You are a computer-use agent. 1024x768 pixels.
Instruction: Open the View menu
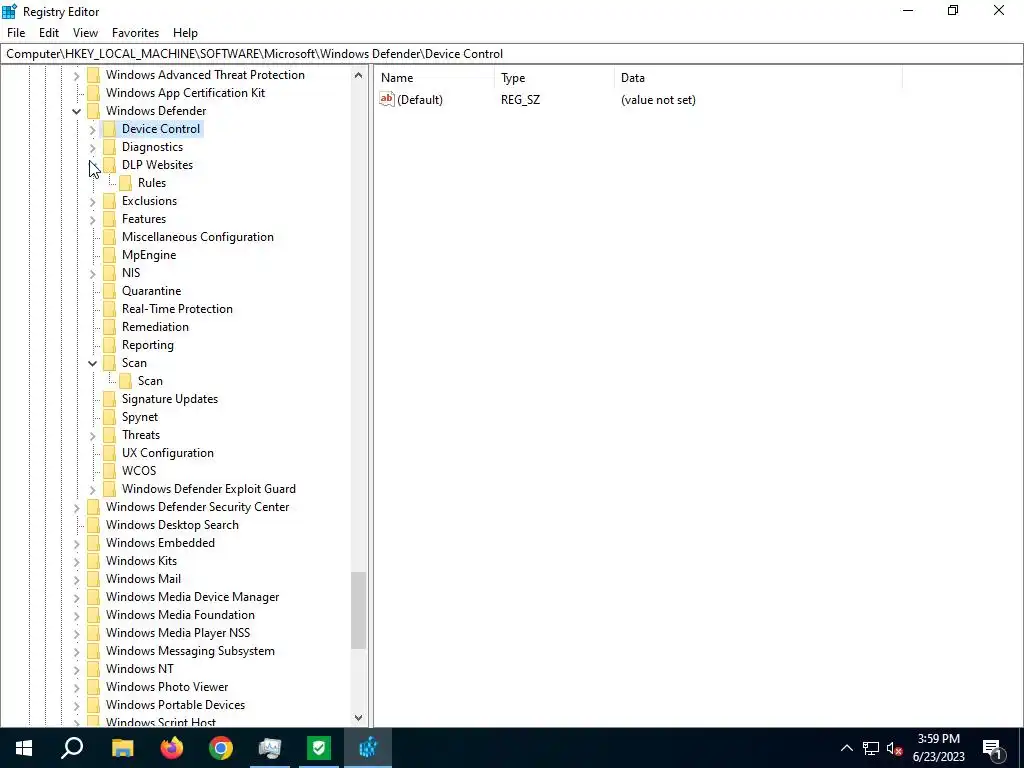[86, 33]
